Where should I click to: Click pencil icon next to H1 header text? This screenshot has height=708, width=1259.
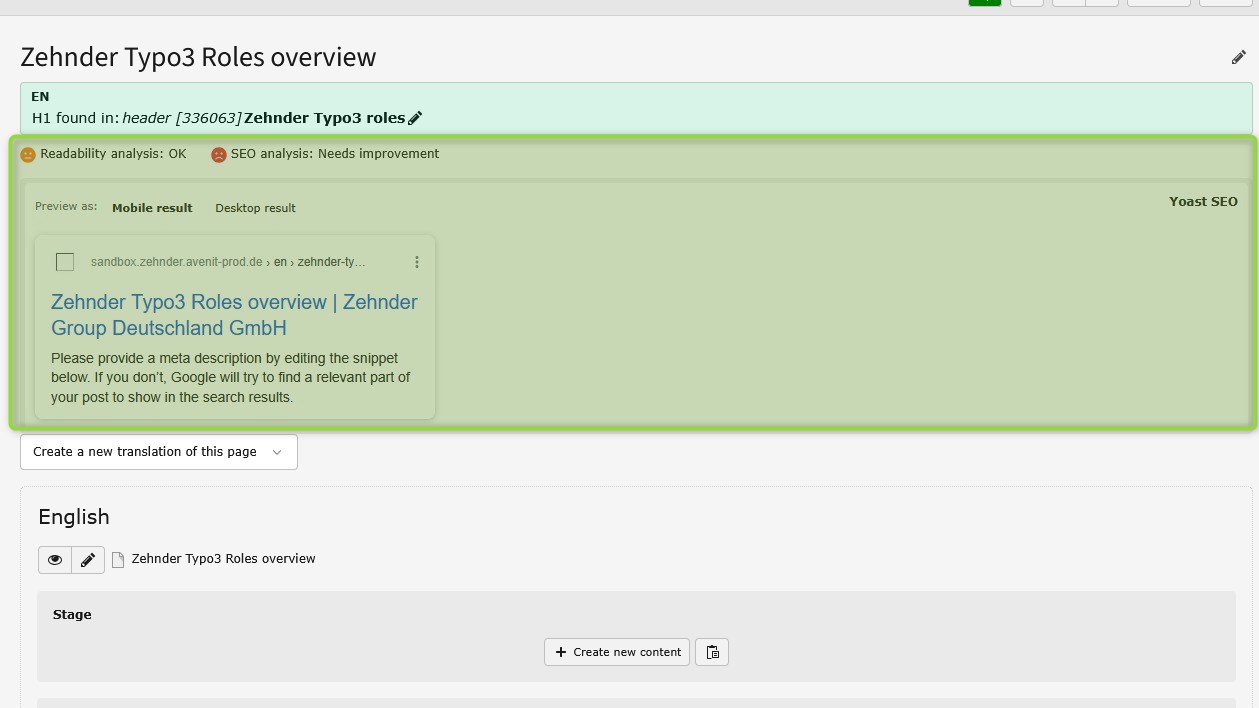(x=415, y=118)
